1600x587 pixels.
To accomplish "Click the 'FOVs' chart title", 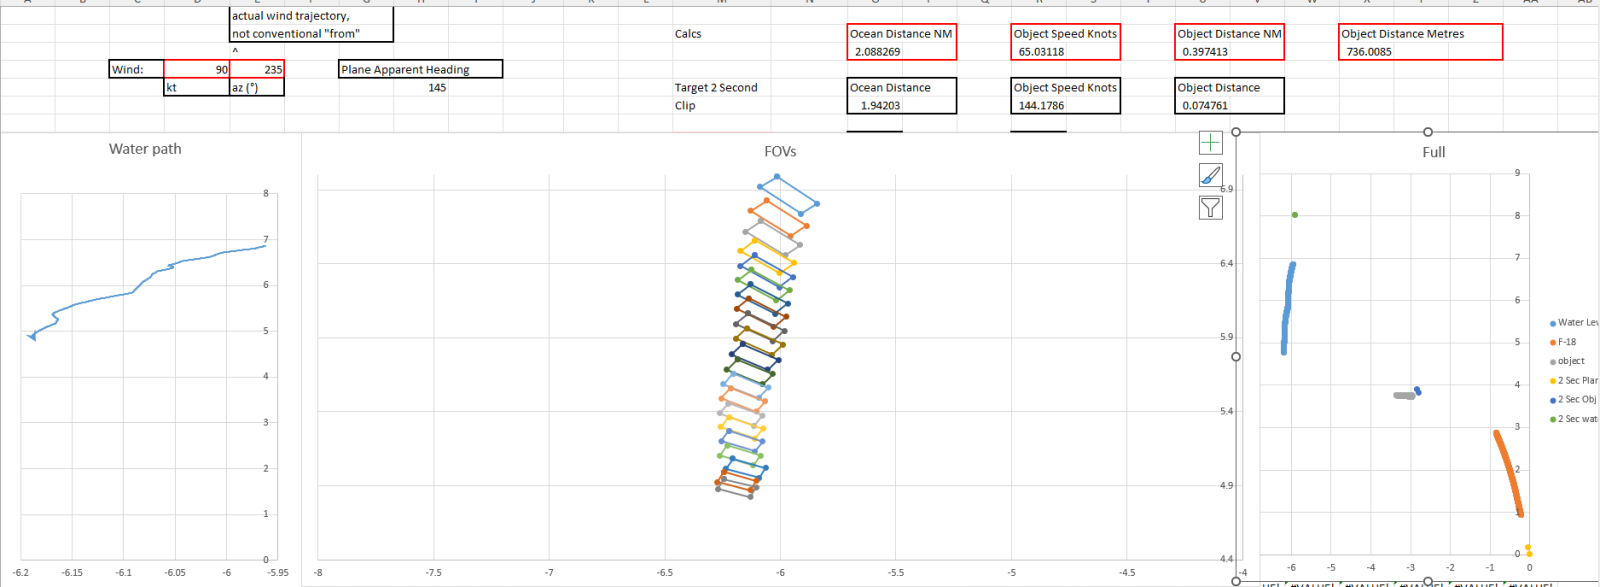I will click(x=780, y=152).
